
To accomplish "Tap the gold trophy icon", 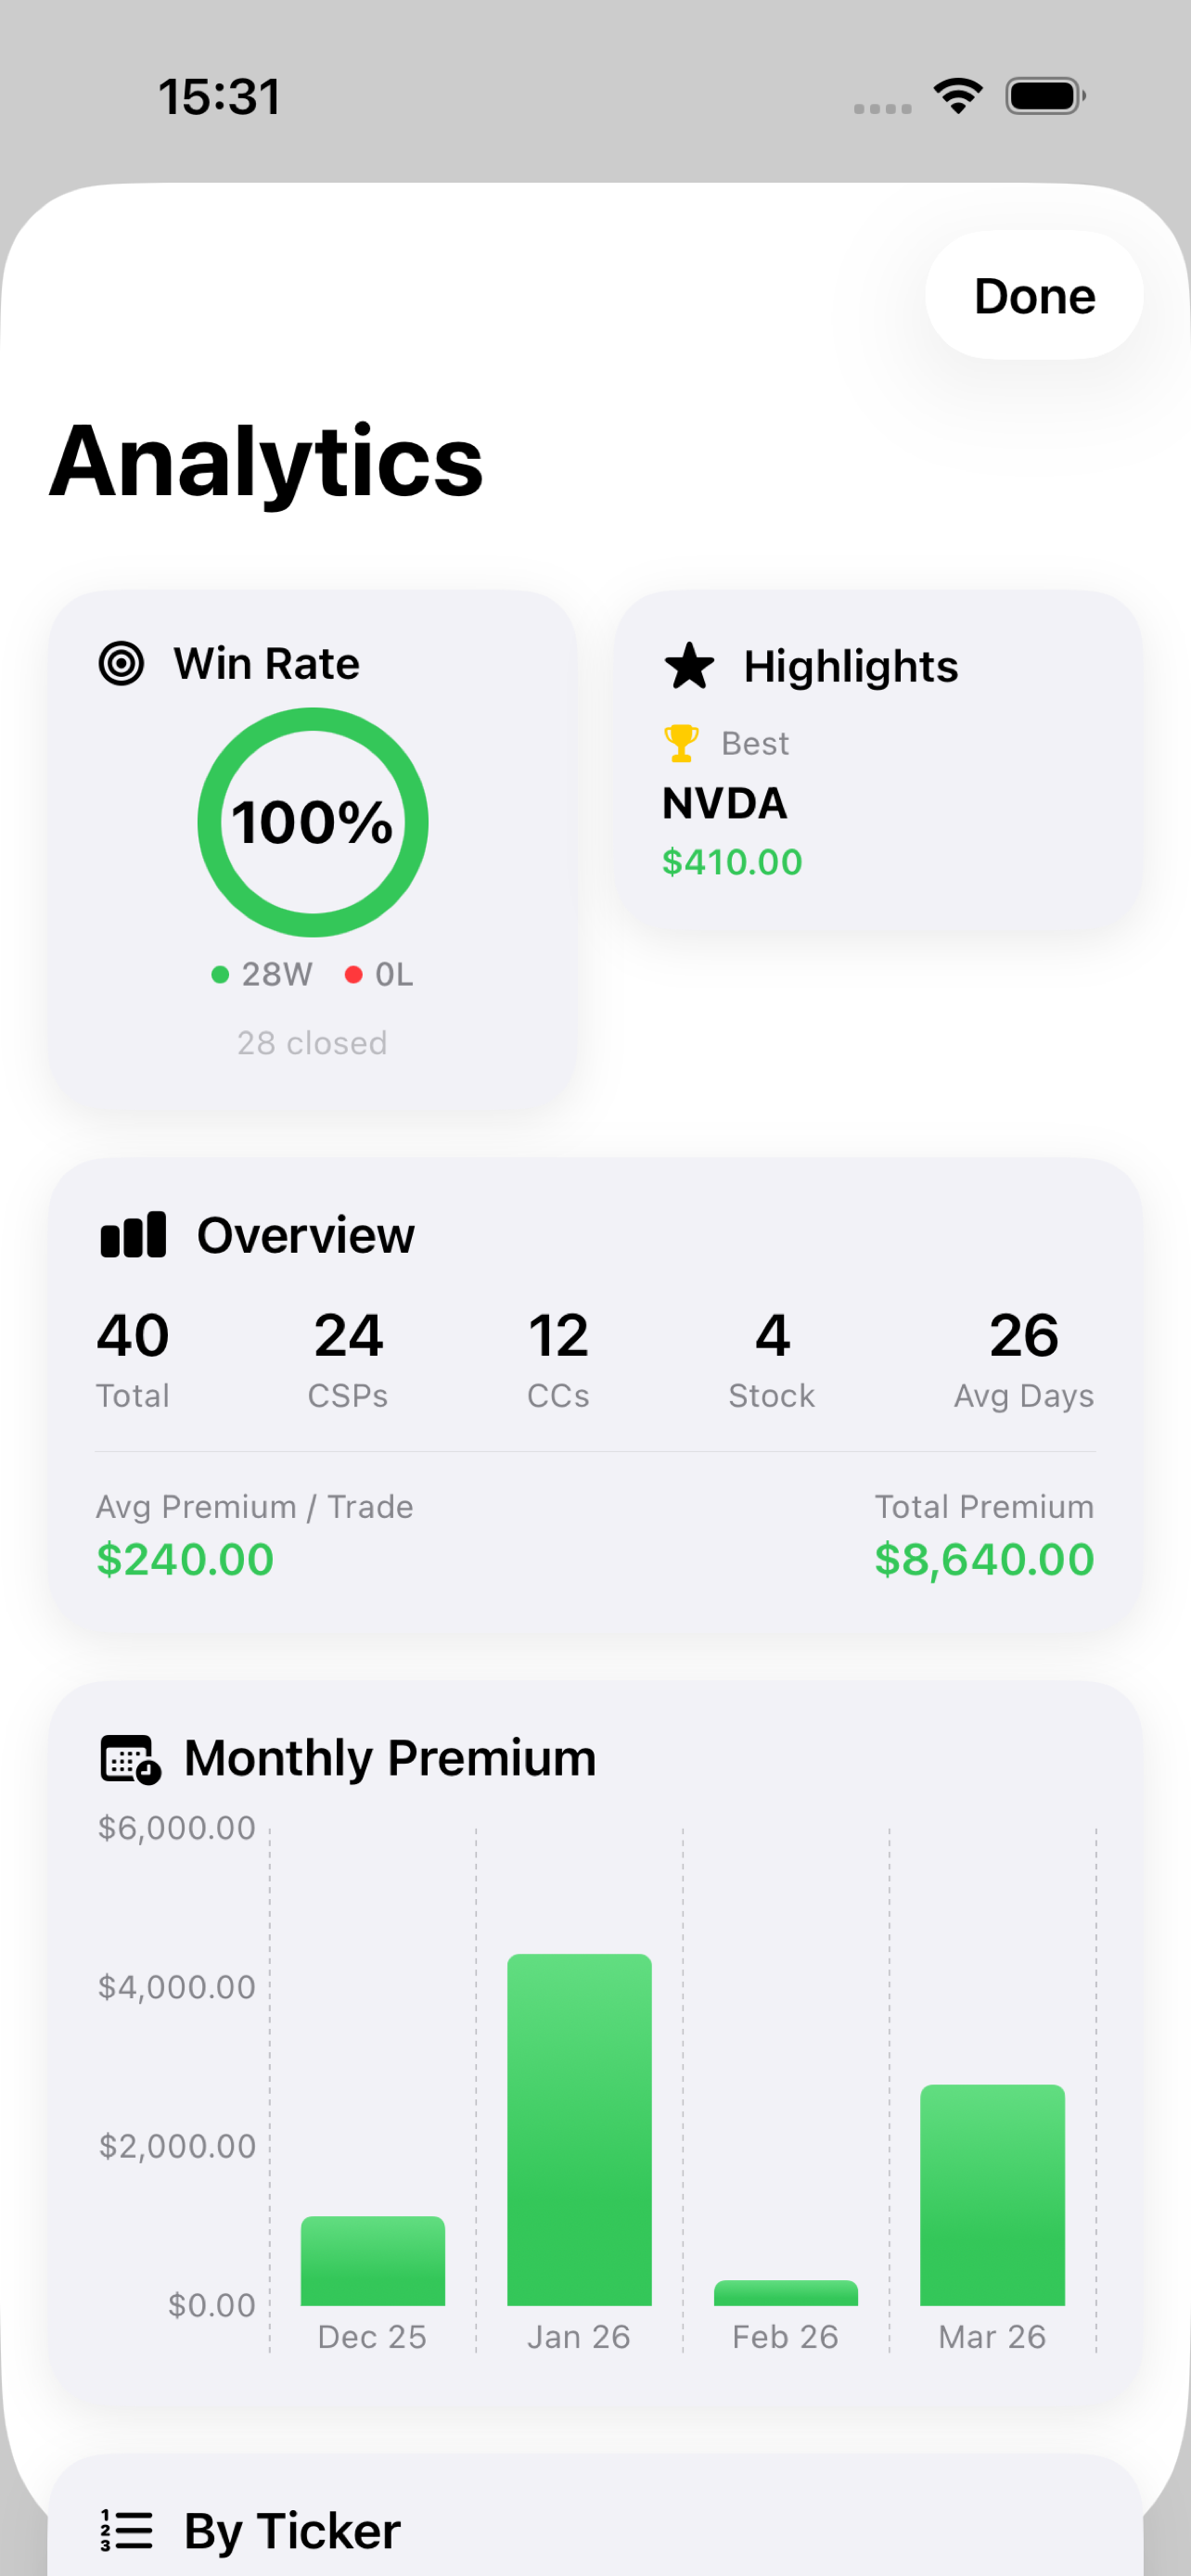I will [x=681, y=743].
